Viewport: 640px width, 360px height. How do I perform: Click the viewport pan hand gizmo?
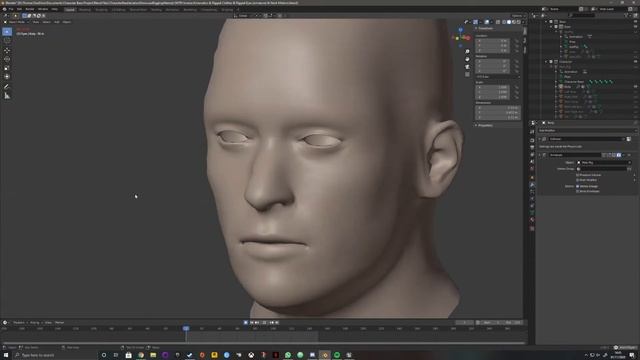pyautogui.click(x=467, y=59)
